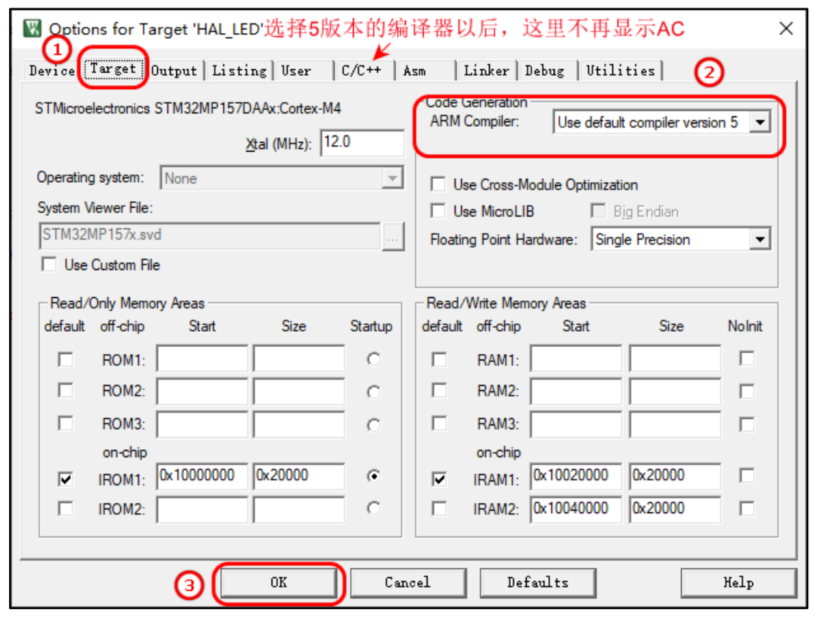Switch to the Debug tab
Screen dimensions: 821x618
(x=545, y=71)
